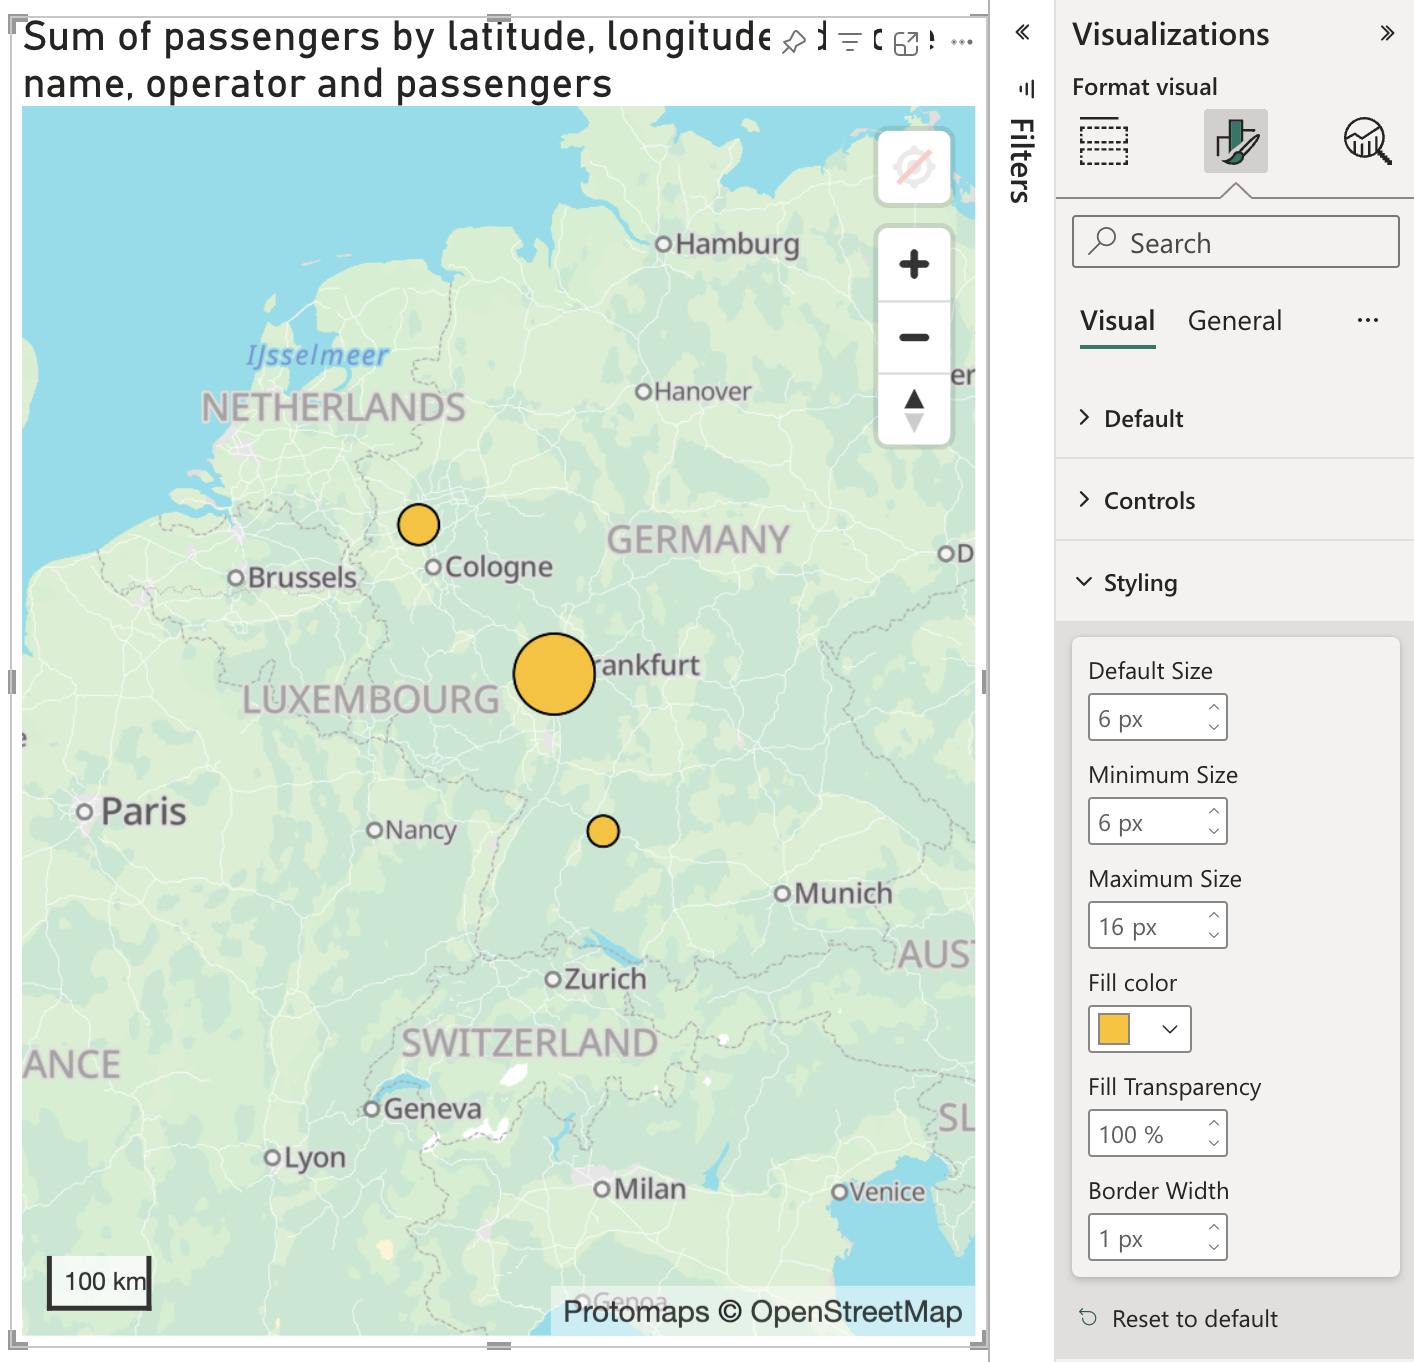
Task: Zoom out on the map
Action: [x=914, y=338]
